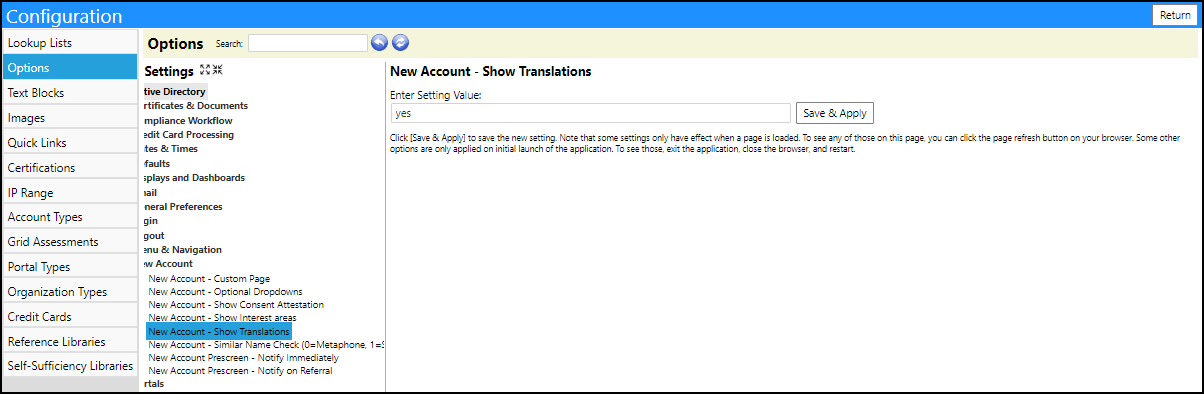Select New Account - Show Interest areas

click(x=221, y=318)
